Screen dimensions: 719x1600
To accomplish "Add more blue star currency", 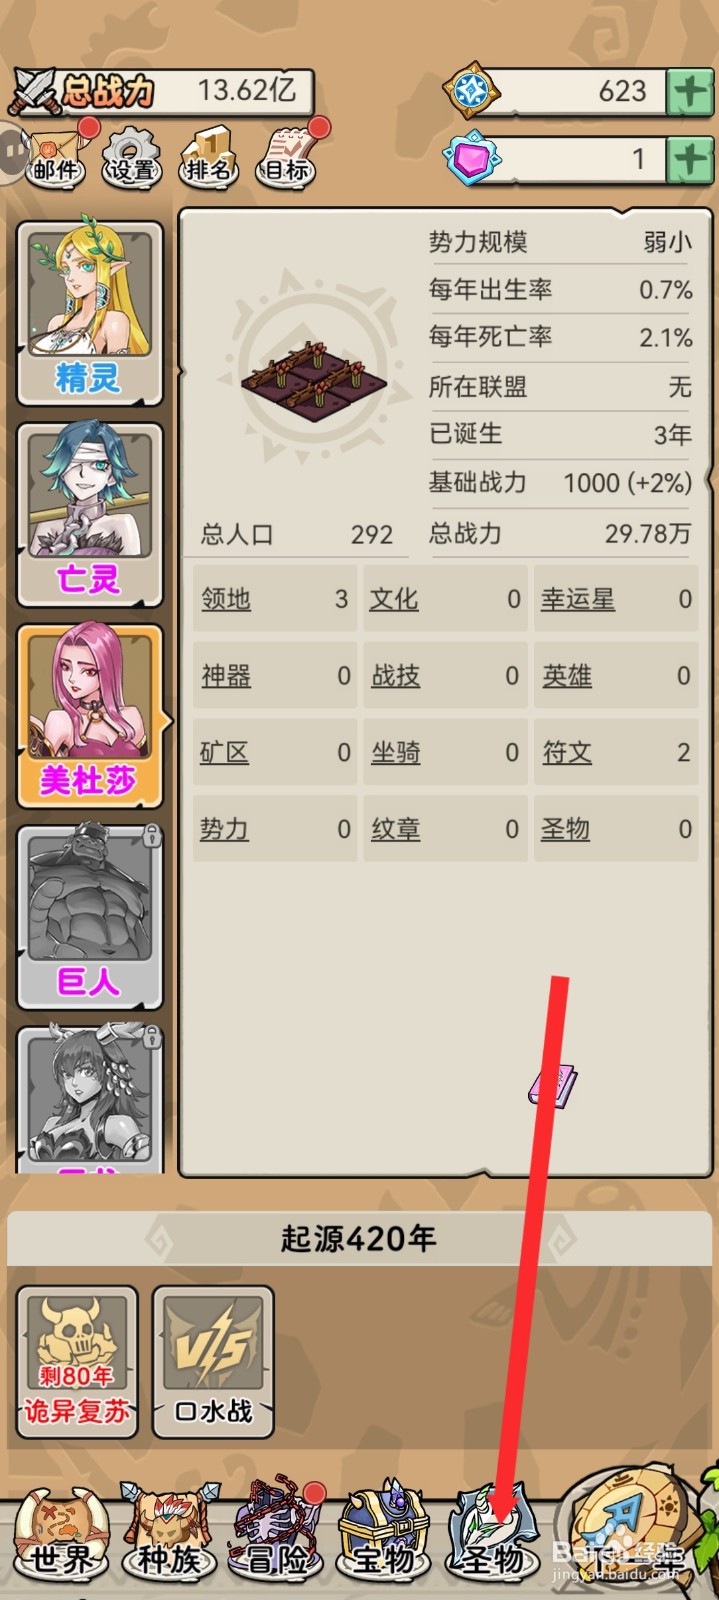I will [690, 92].
